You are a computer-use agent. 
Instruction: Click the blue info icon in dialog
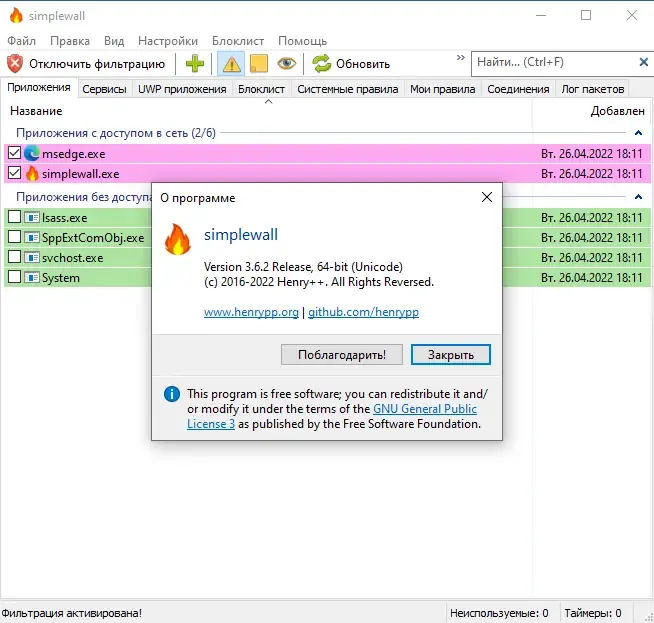(x=172, y=394)
